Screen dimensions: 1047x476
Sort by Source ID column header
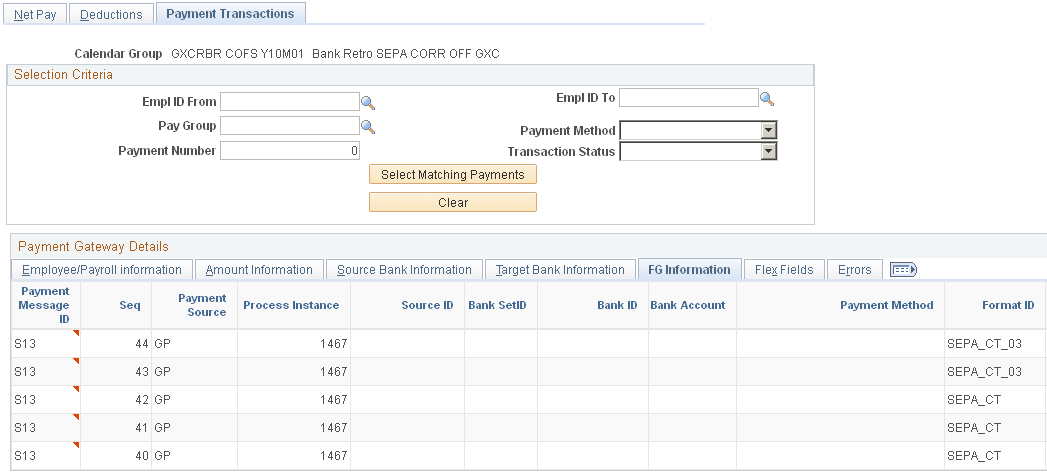[x=427, y=305]
